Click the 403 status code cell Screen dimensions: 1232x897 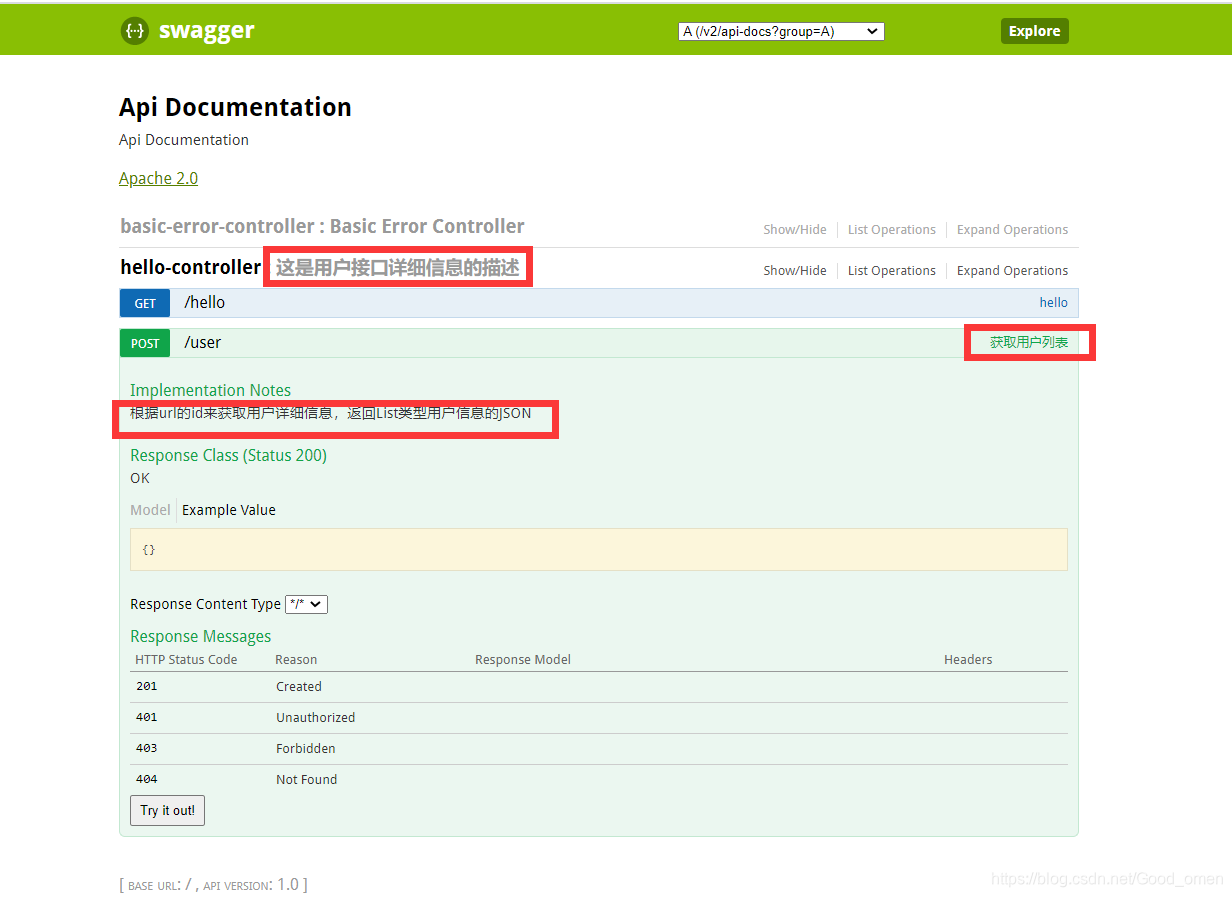147,748
